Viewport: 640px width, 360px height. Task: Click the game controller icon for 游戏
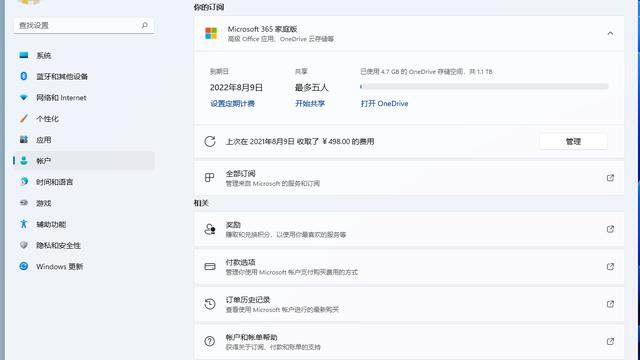[24, 203]
